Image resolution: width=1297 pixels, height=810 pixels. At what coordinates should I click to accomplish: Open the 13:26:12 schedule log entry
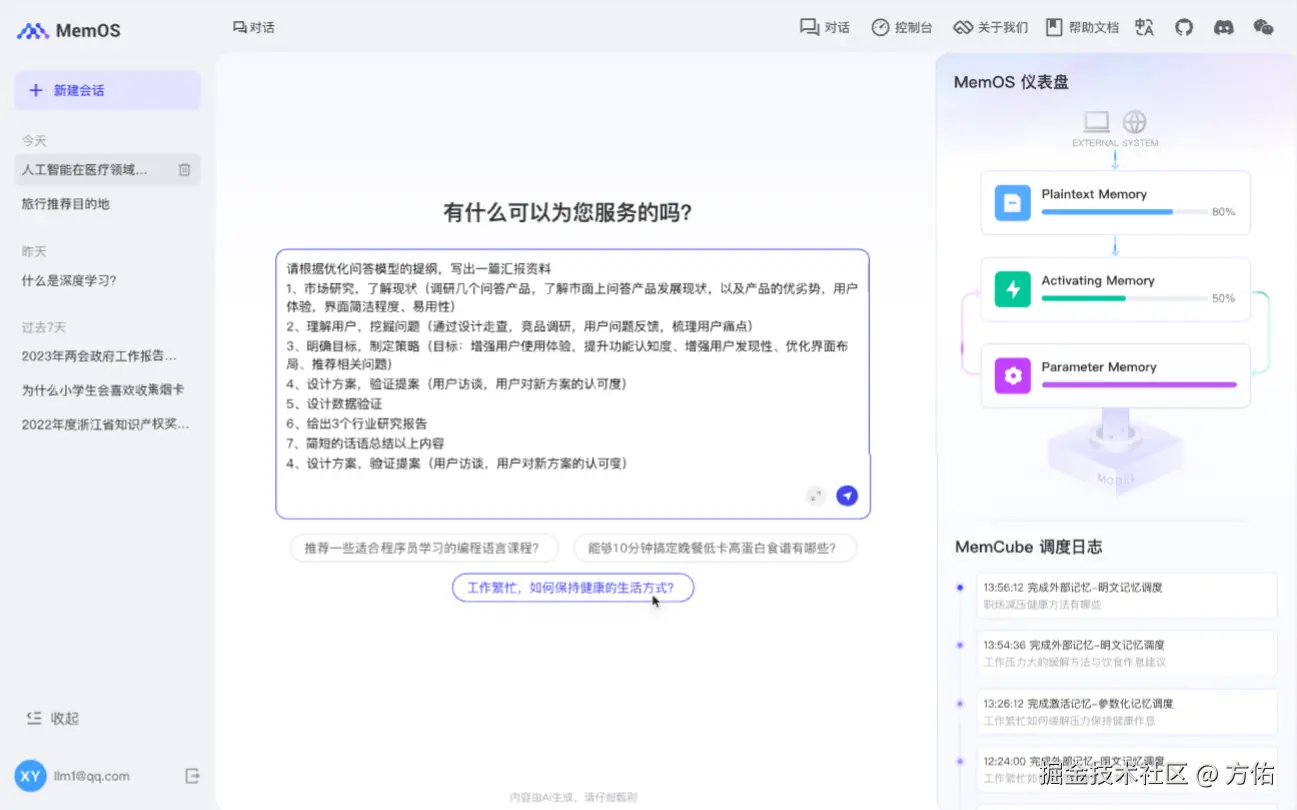(1127, 711)
